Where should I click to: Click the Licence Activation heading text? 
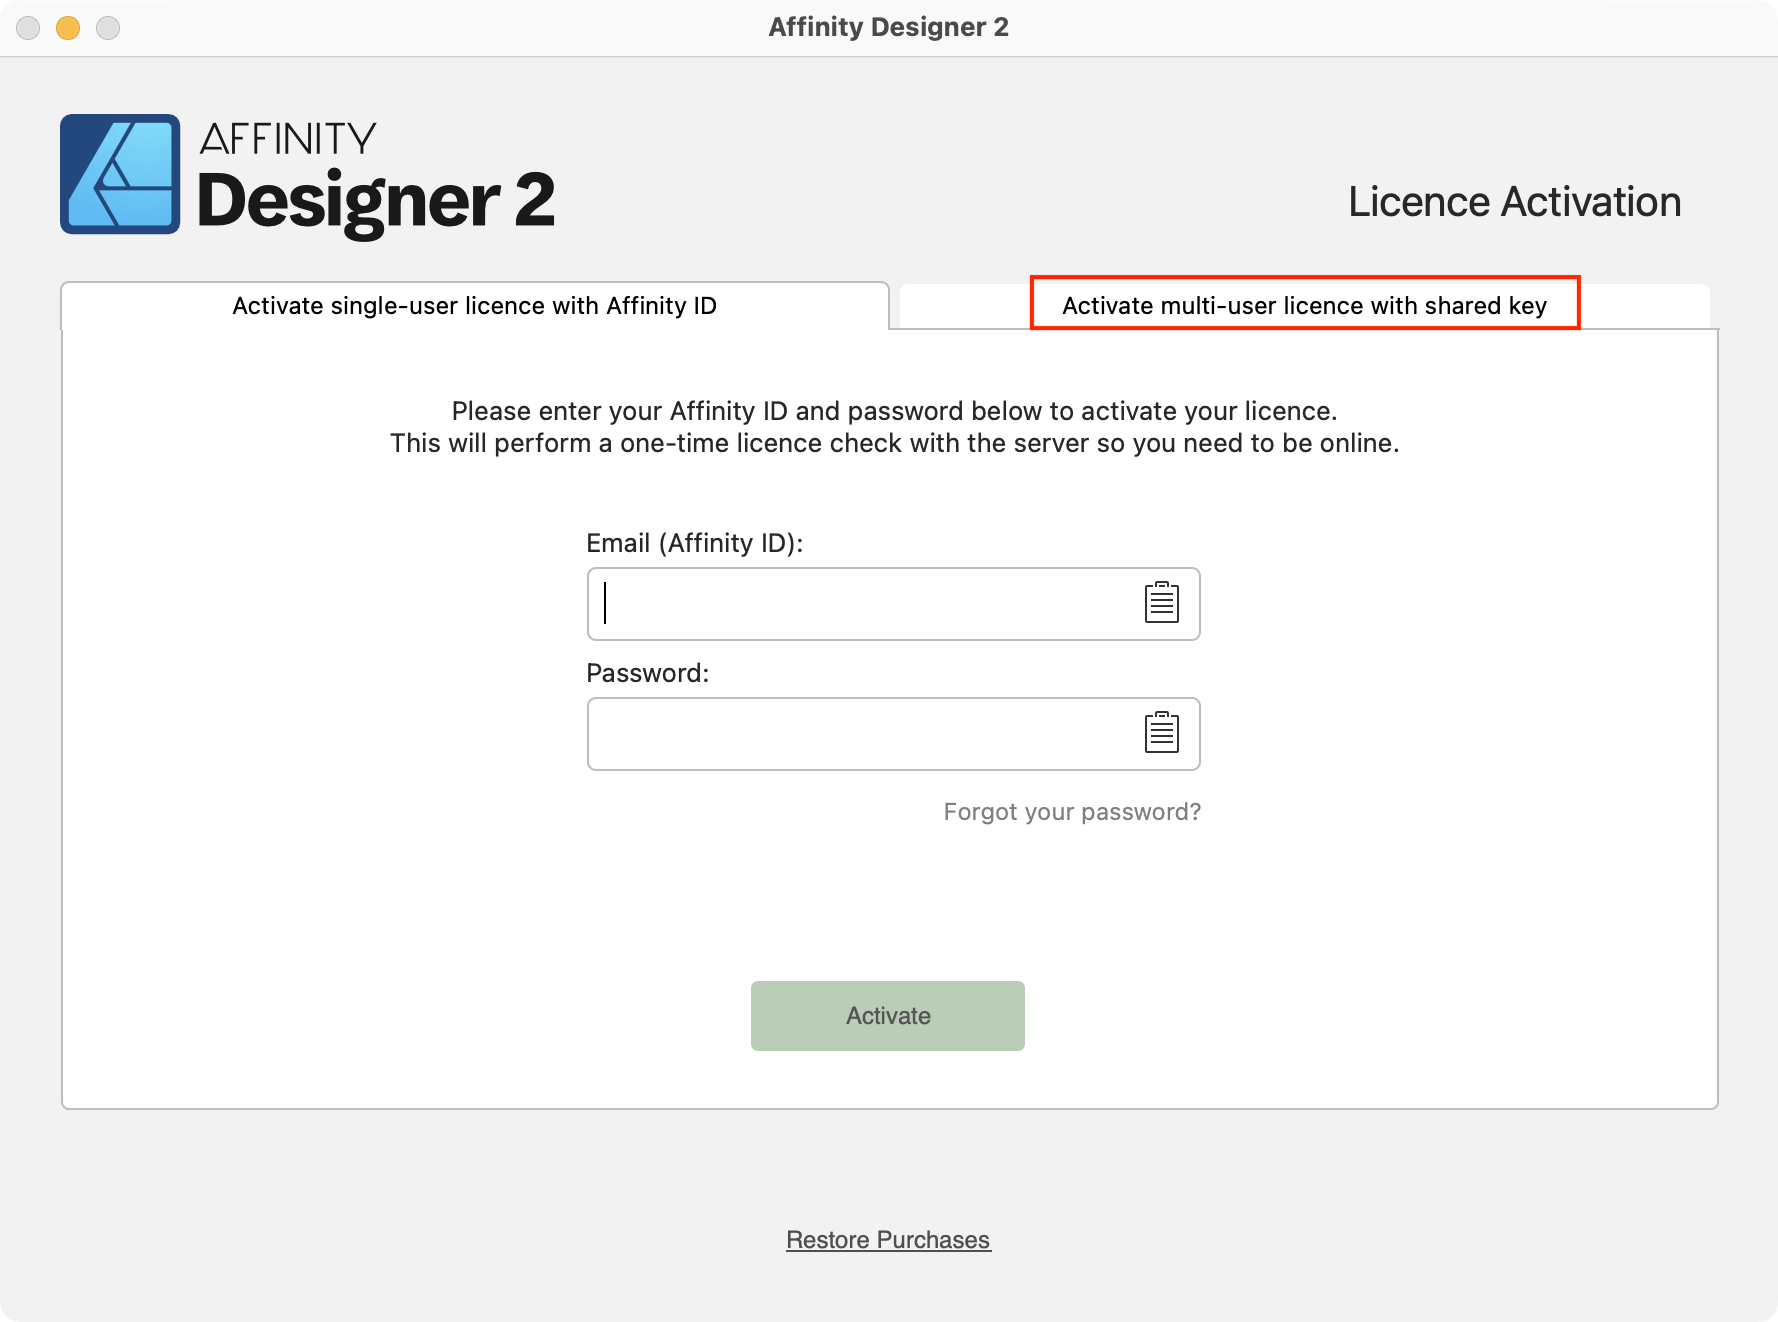[1514, 202]
